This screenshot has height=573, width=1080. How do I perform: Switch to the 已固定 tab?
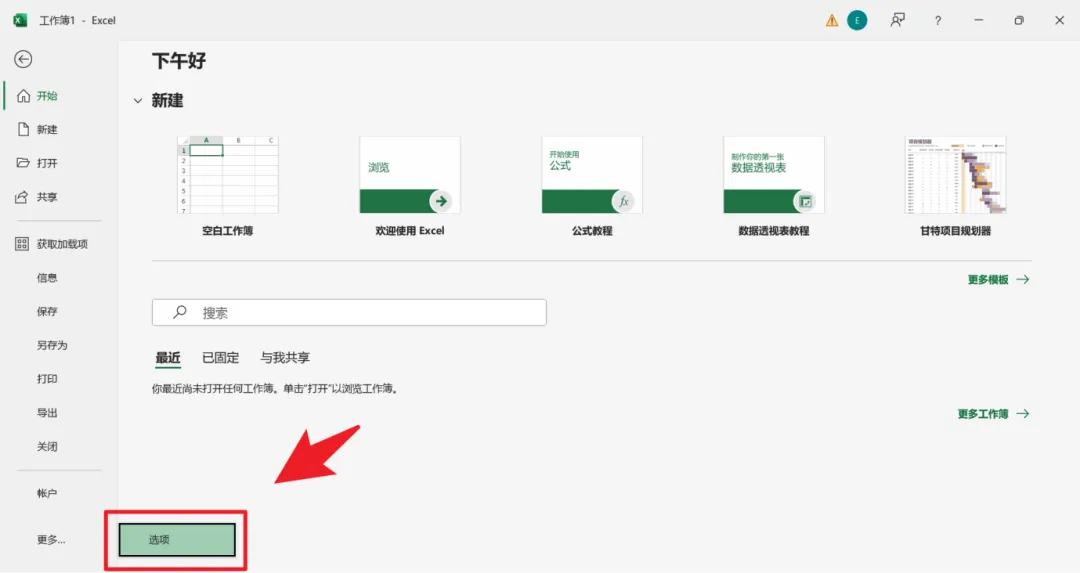pyautogui.click(x=220, y=357)
